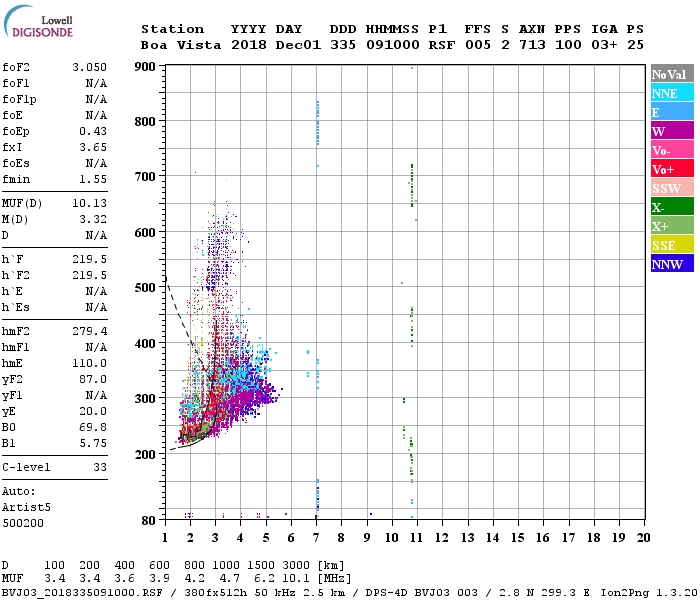Screen dimensions: 700x600
Task: Click the 091000 time header value
Action: (x=393, y=45)
